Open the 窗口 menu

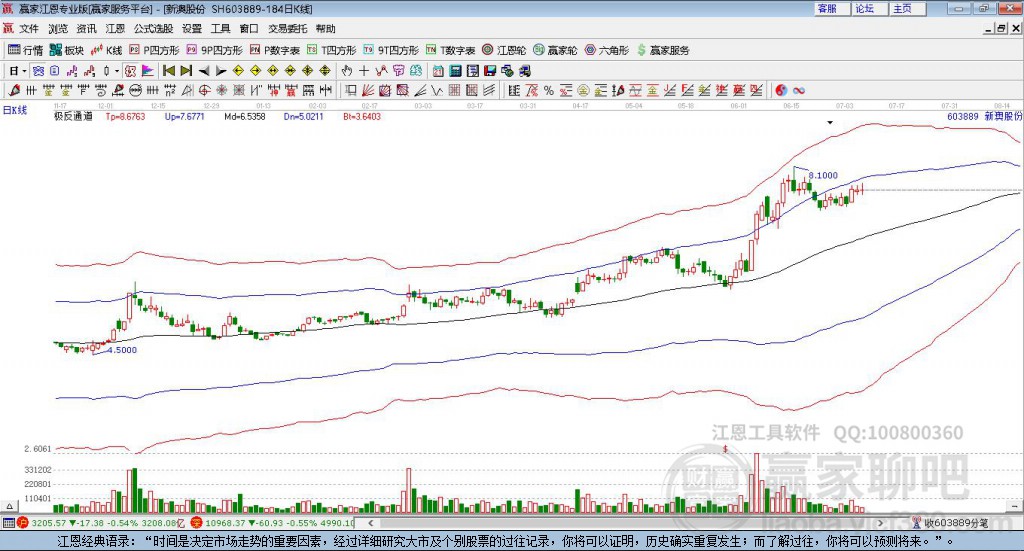tap(249, 29)
